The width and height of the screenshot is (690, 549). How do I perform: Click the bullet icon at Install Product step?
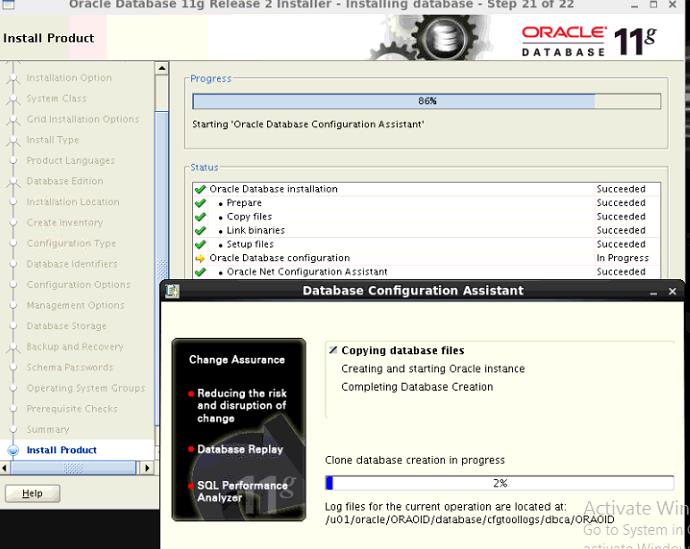(x=13, y=450)
